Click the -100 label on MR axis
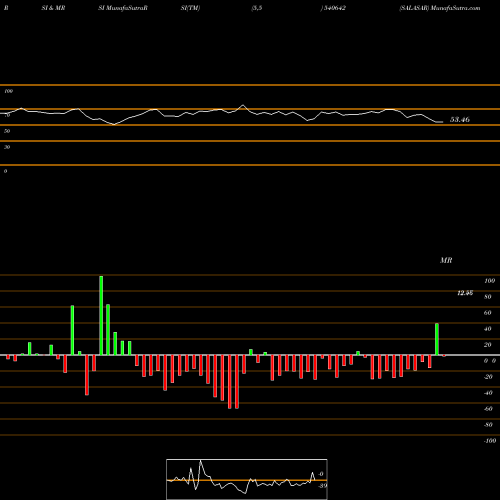The image size is (500, 500). point(489,441)
